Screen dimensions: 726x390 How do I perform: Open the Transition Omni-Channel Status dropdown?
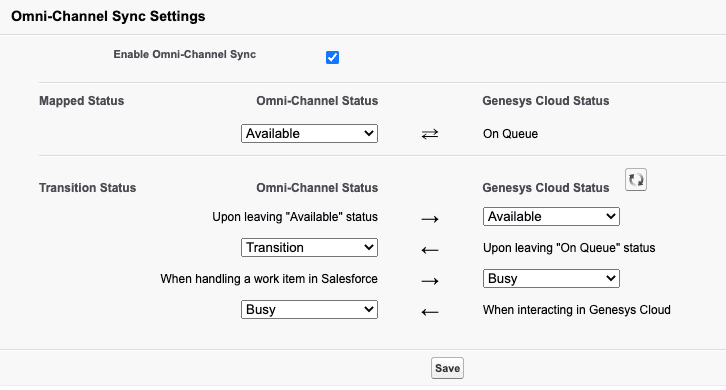(309, 247)
